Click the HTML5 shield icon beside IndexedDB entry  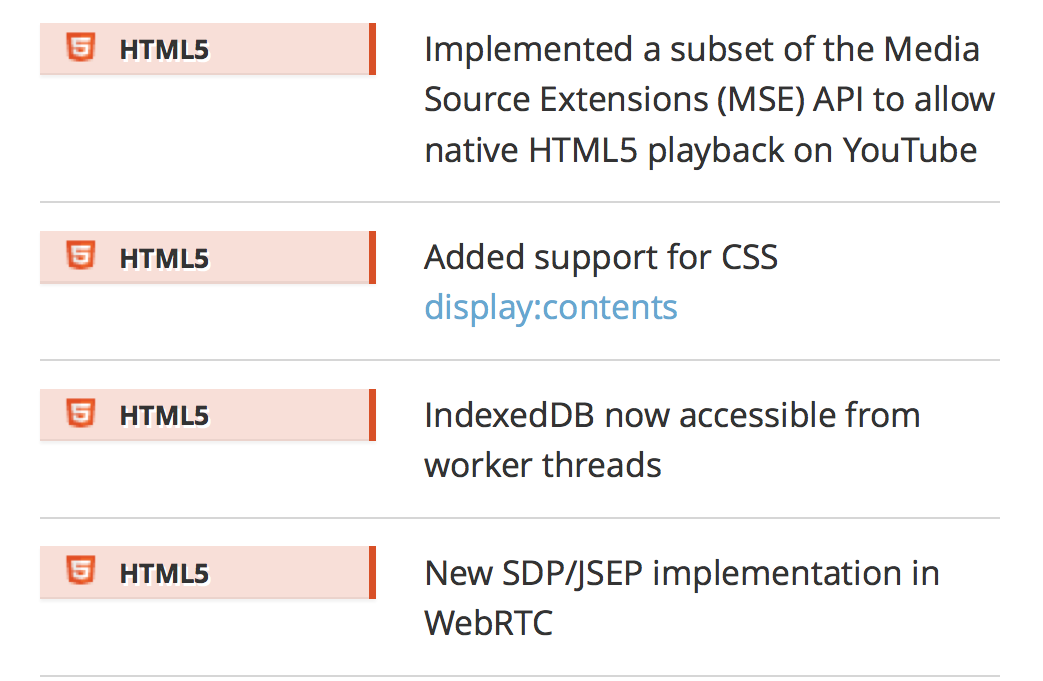coord(81,414)
